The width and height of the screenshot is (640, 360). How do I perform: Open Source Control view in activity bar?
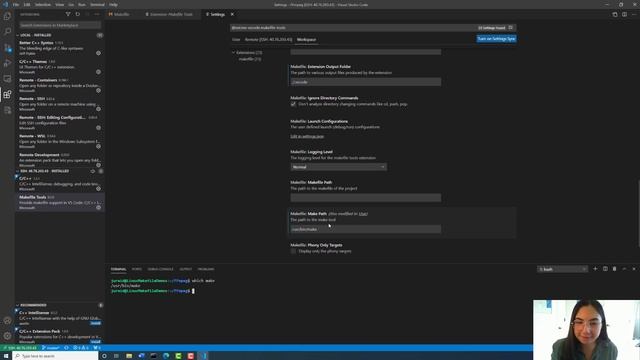coord(7,48)
